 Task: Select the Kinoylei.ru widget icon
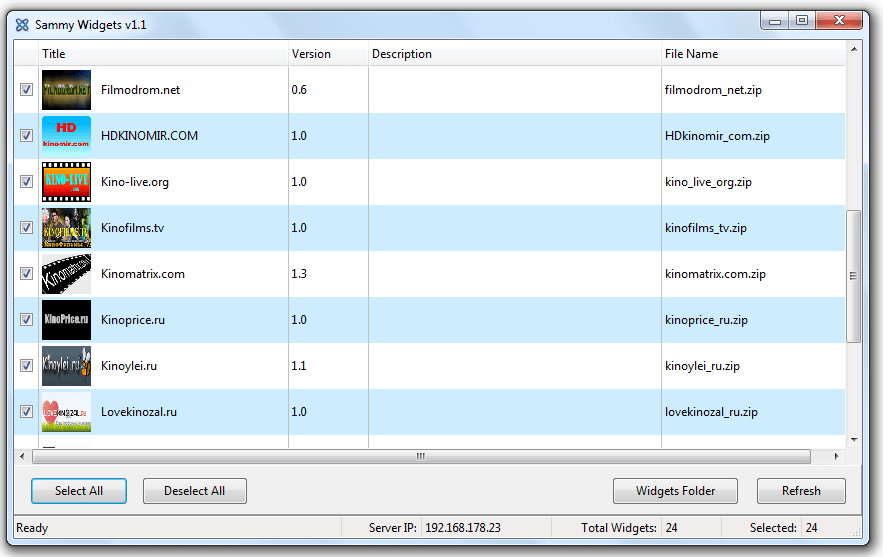[x=66, y=366]
